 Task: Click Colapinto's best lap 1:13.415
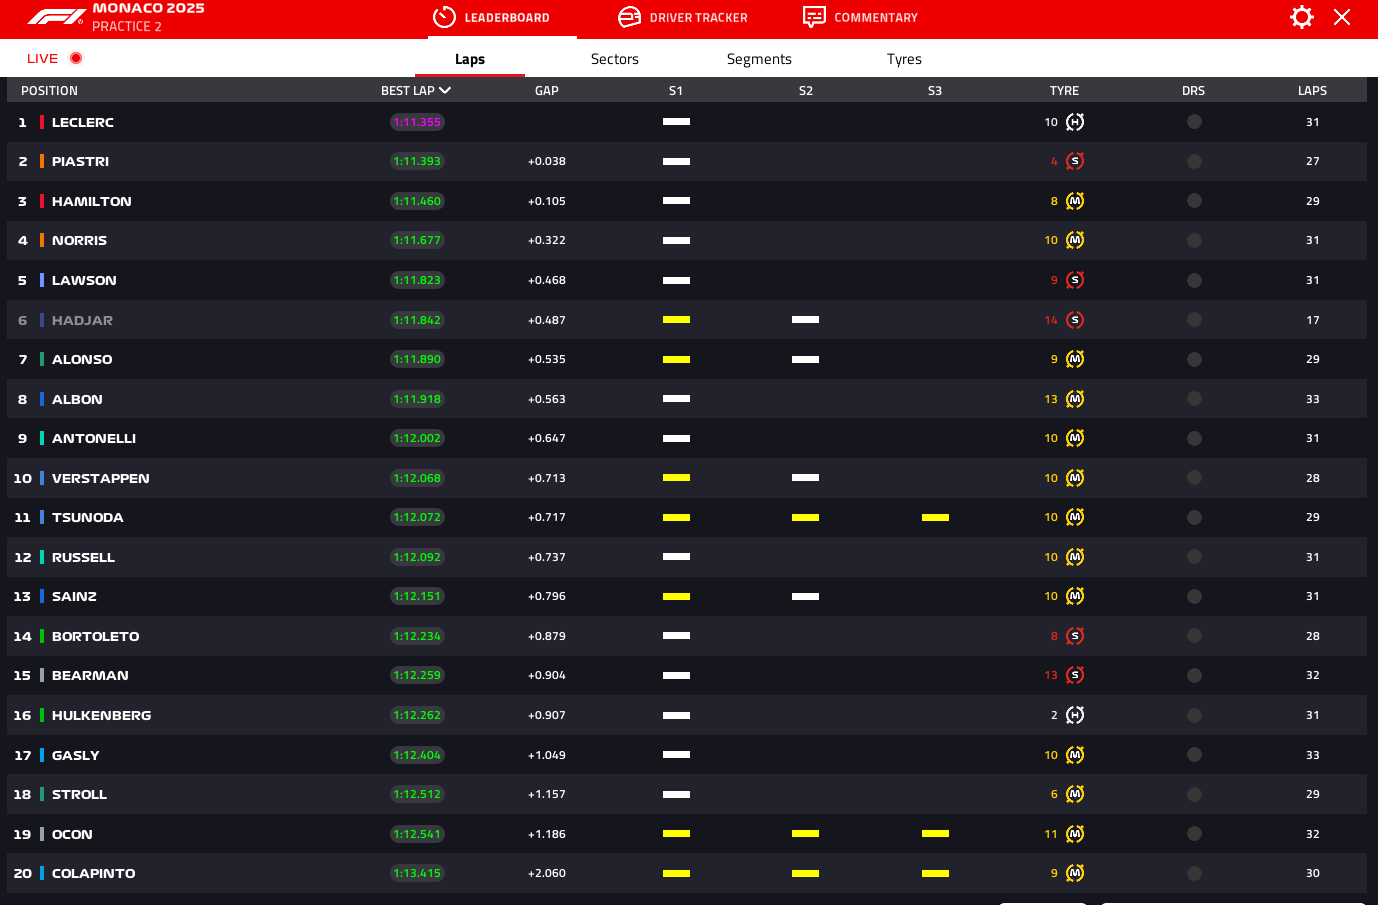pyautogui.click(x=417, y=873)
